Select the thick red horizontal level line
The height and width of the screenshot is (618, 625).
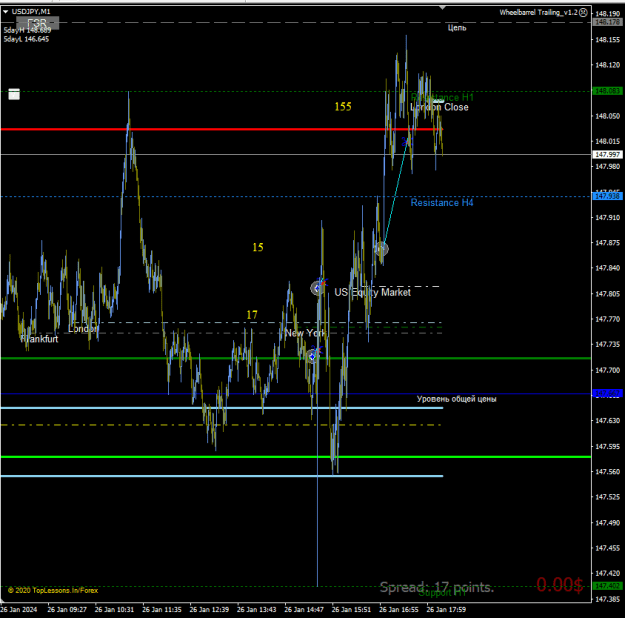point(222,129)
